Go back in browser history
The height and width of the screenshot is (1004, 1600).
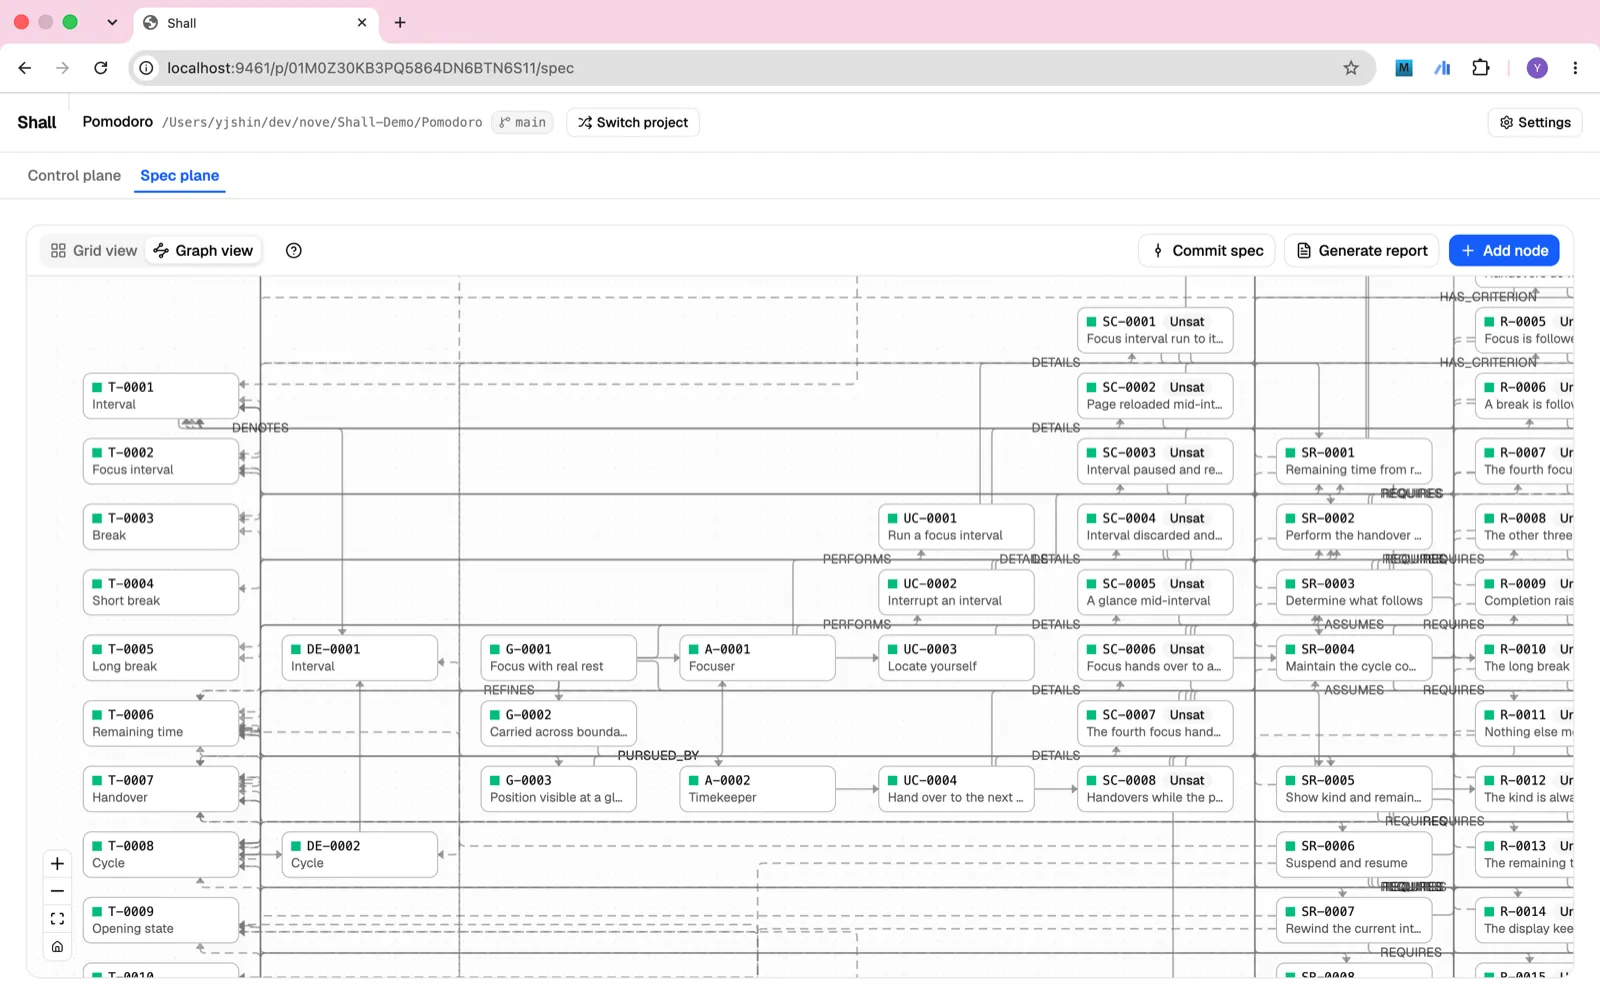(x=25, y=68)
